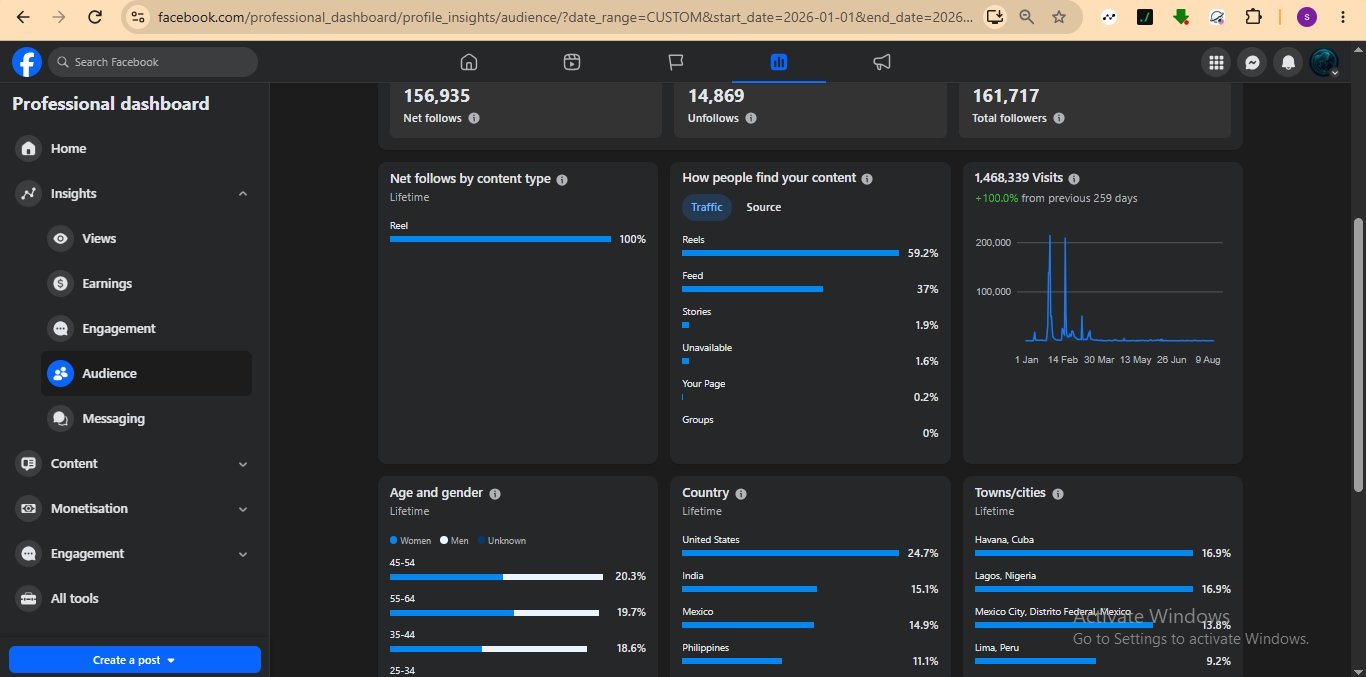This screenshot has height=677, width=1366.
Task: Open the Facebook menu grid icon
Action: tap(1216, 62)
